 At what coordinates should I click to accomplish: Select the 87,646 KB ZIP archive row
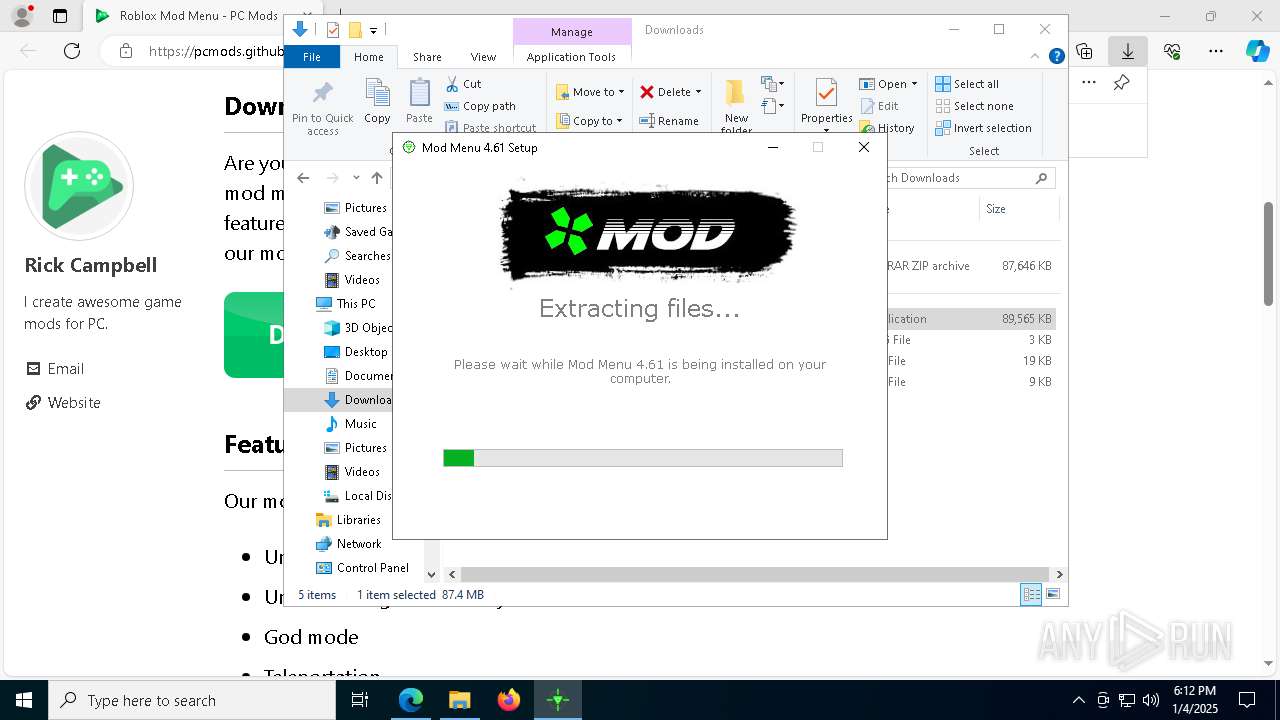(x=970, y=266)
